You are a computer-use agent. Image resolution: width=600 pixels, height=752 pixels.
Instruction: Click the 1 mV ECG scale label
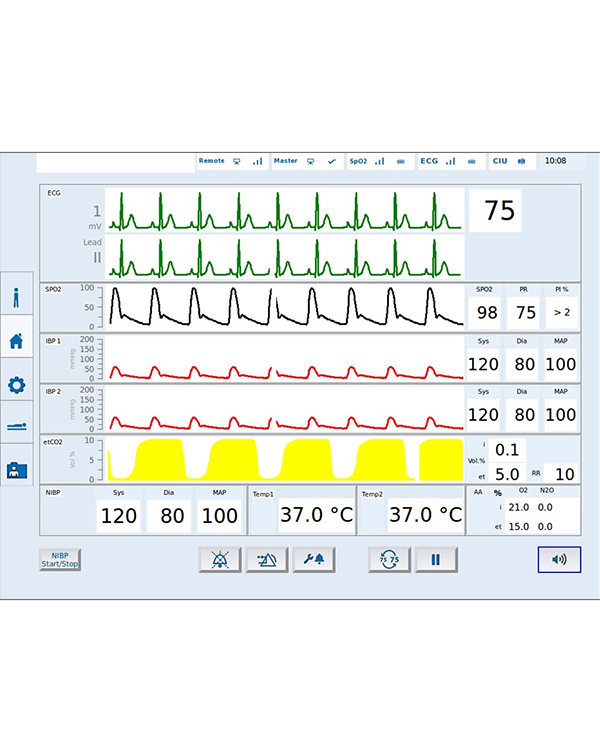click(x=95, y=217)
